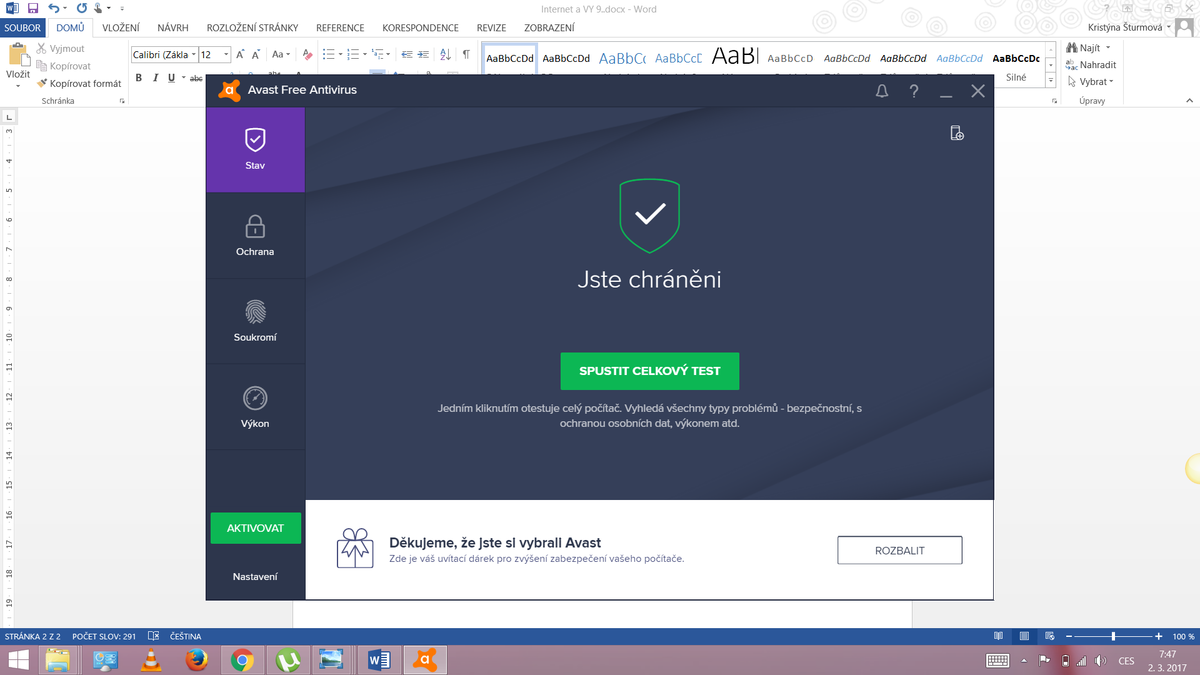Toggle bold formatting in Word ribbon

pos(140,78)
